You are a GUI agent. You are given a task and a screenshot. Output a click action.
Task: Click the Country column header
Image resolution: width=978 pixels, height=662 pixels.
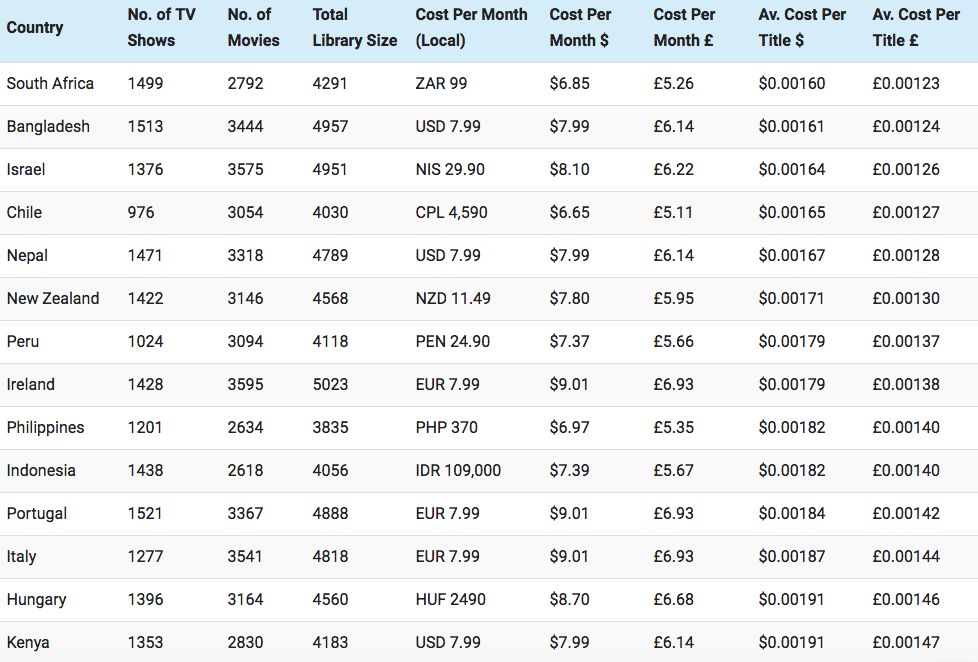coord(35,28)
